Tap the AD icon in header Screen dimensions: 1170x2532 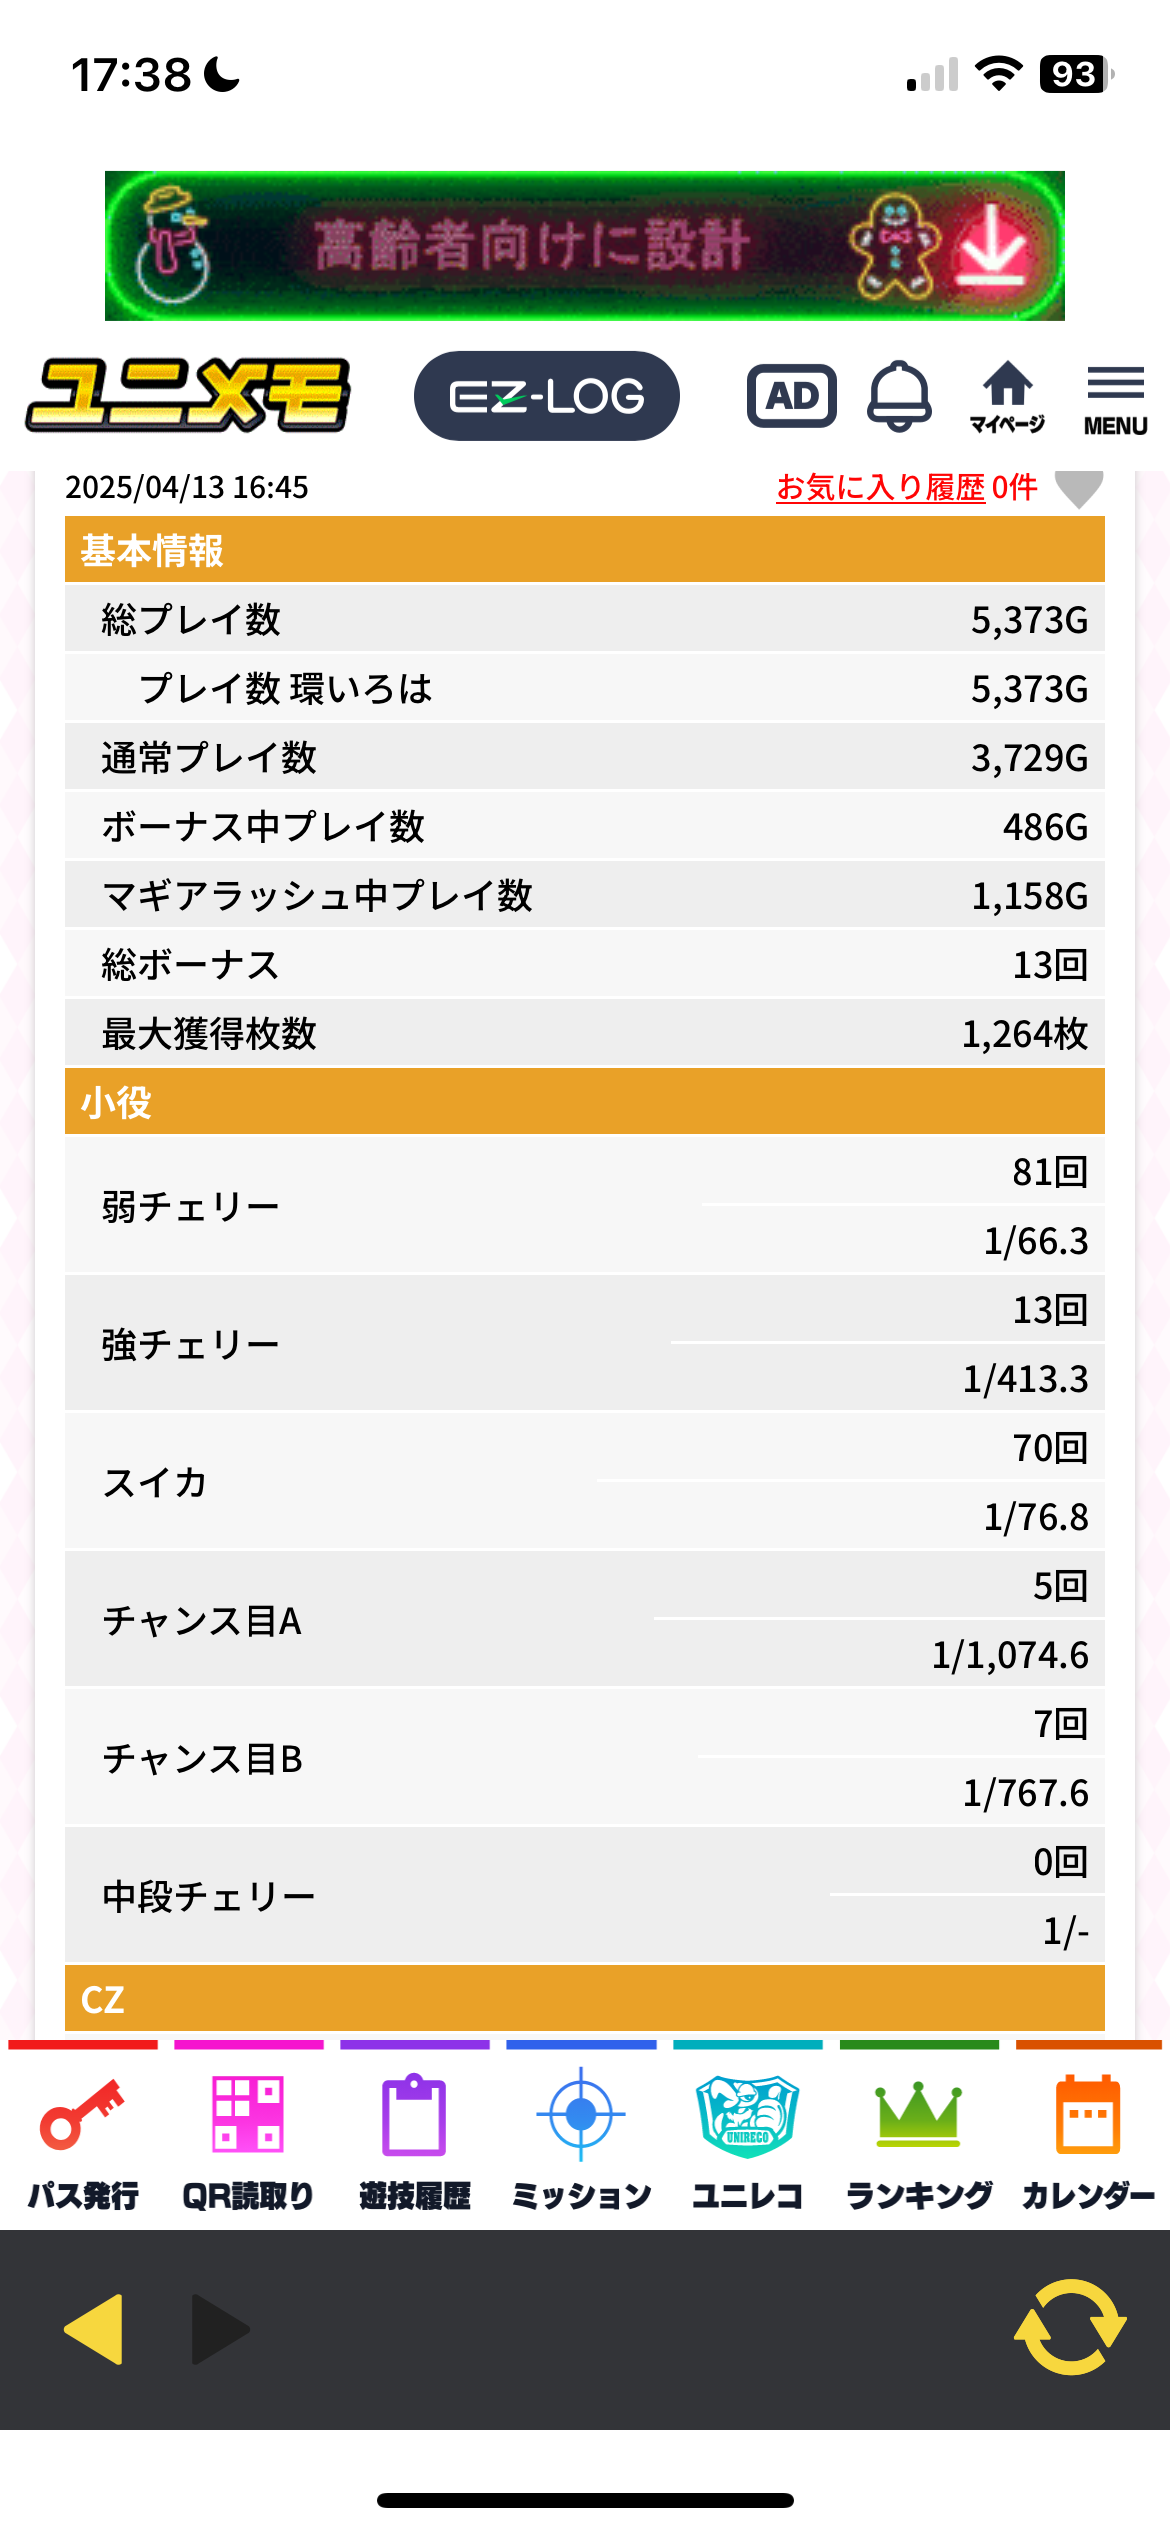[792, 396]
